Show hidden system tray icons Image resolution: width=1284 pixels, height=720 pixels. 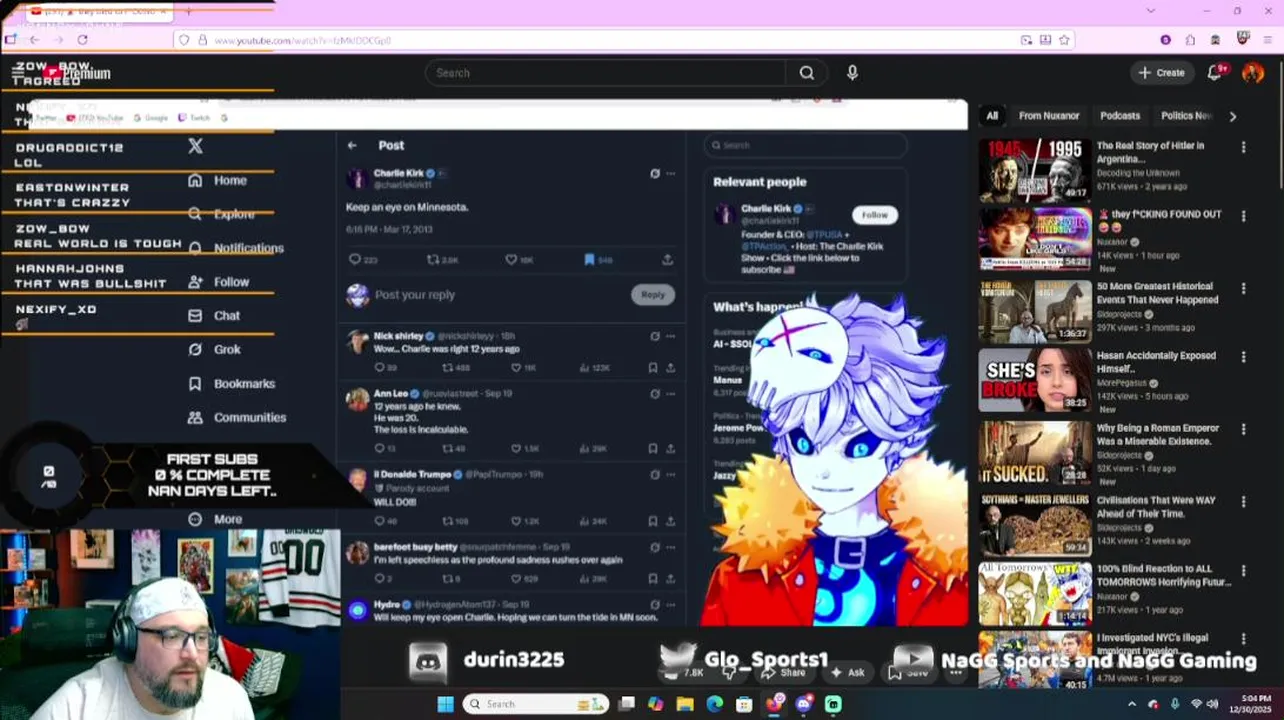coord(1132,704)
